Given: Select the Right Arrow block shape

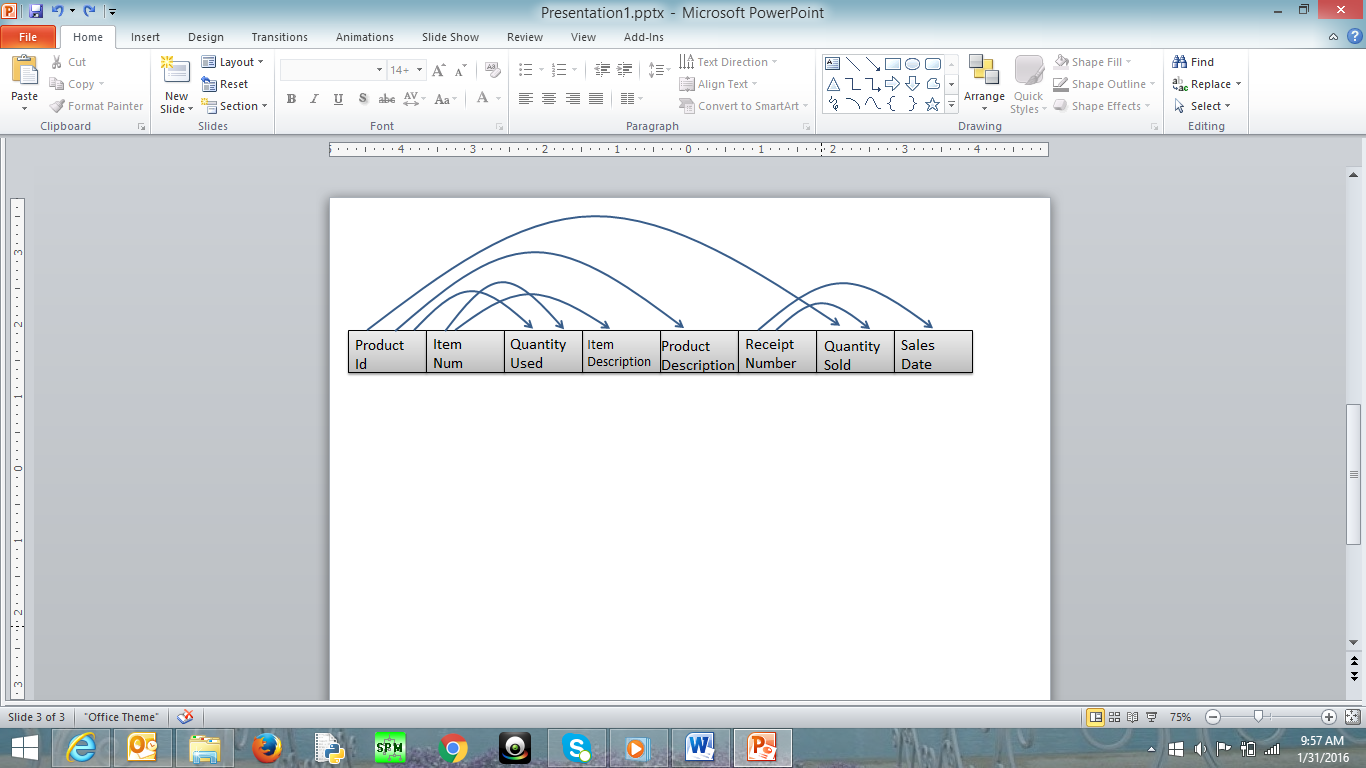Looking at the screenshot, I should [893, 84].
